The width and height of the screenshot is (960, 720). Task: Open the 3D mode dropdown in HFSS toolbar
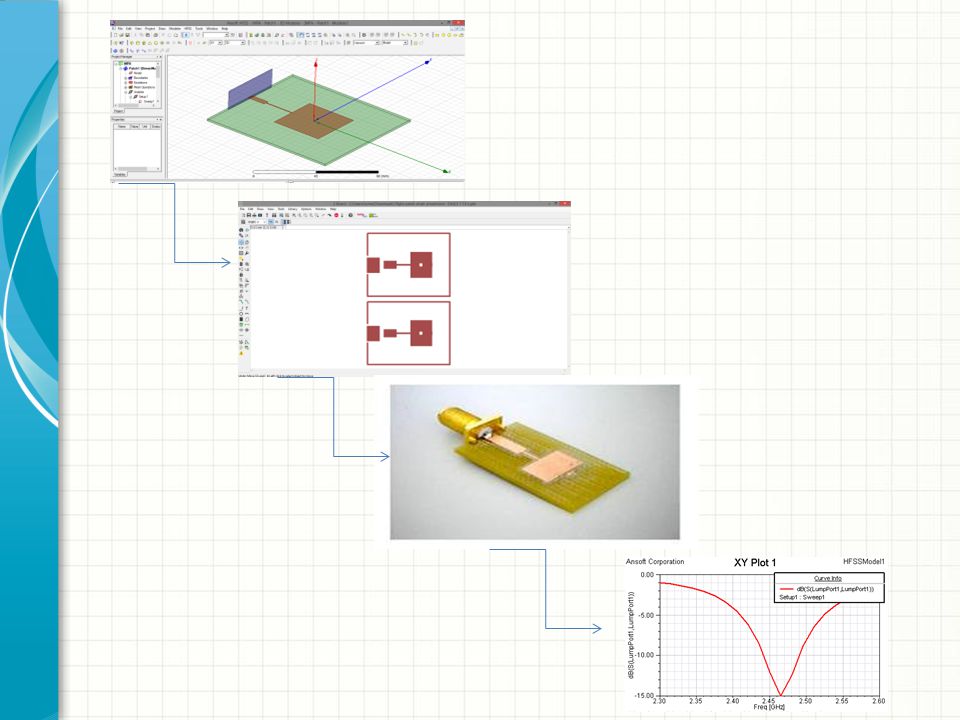(235, 43)
